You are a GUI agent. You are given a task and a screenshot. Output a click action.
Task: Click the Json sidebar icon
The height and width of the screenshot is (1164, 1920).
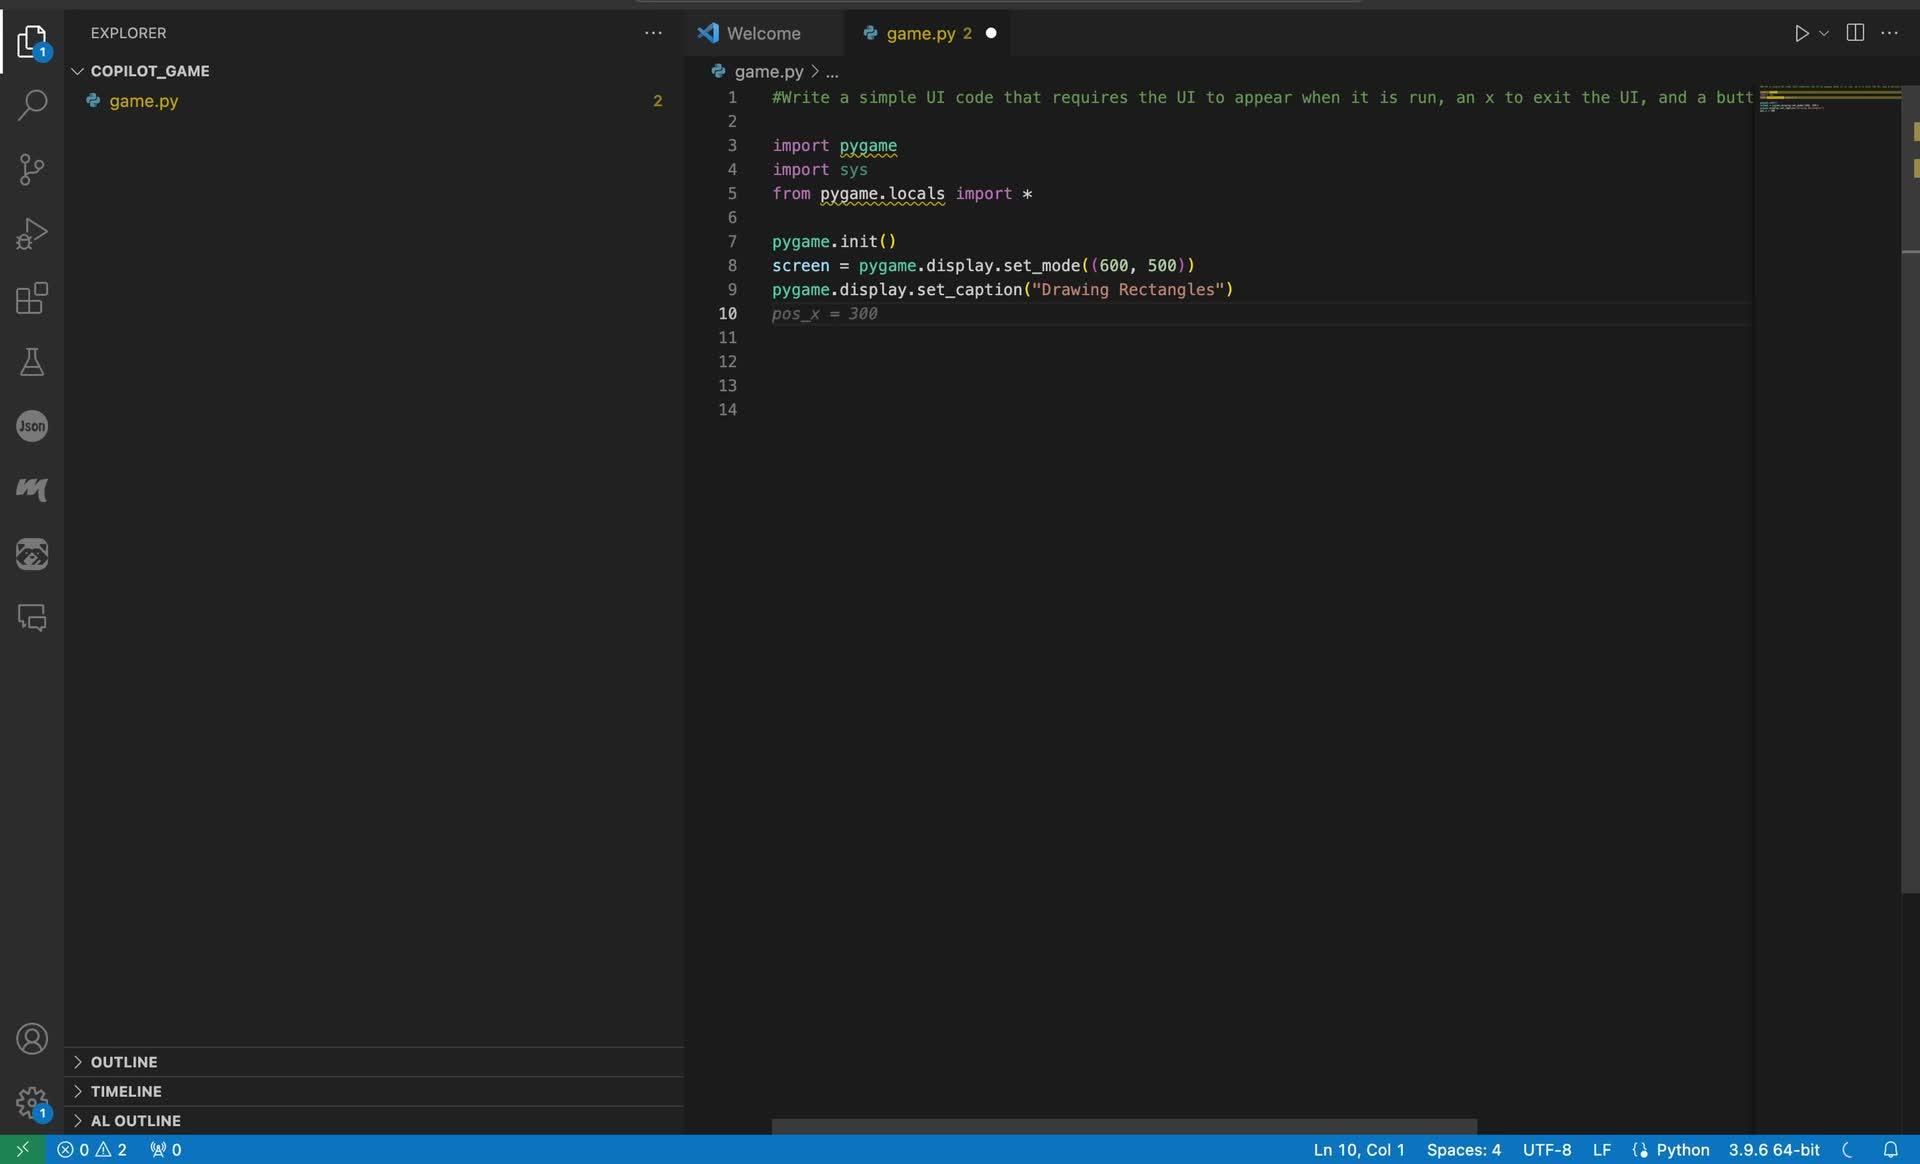(x=32, y=426)
